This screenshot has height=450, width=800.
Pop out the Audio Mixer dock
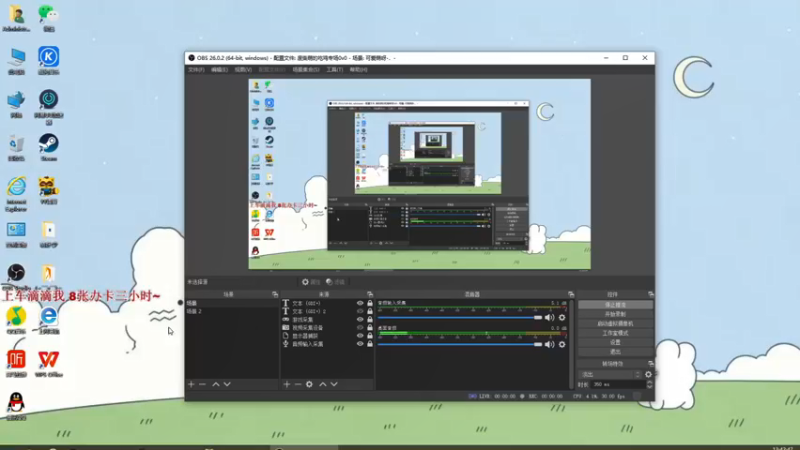571,294
